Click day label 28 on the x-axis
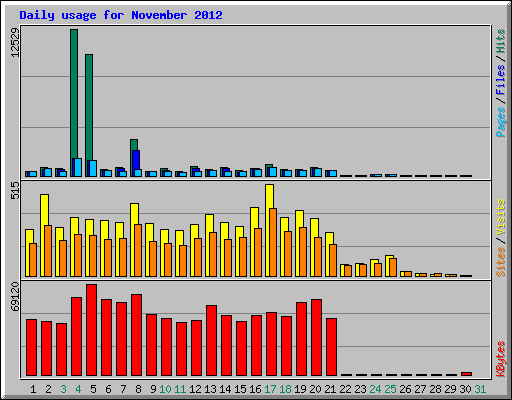Image resolution: width=512 pixels, height=400 pixels. pos(435,389)
